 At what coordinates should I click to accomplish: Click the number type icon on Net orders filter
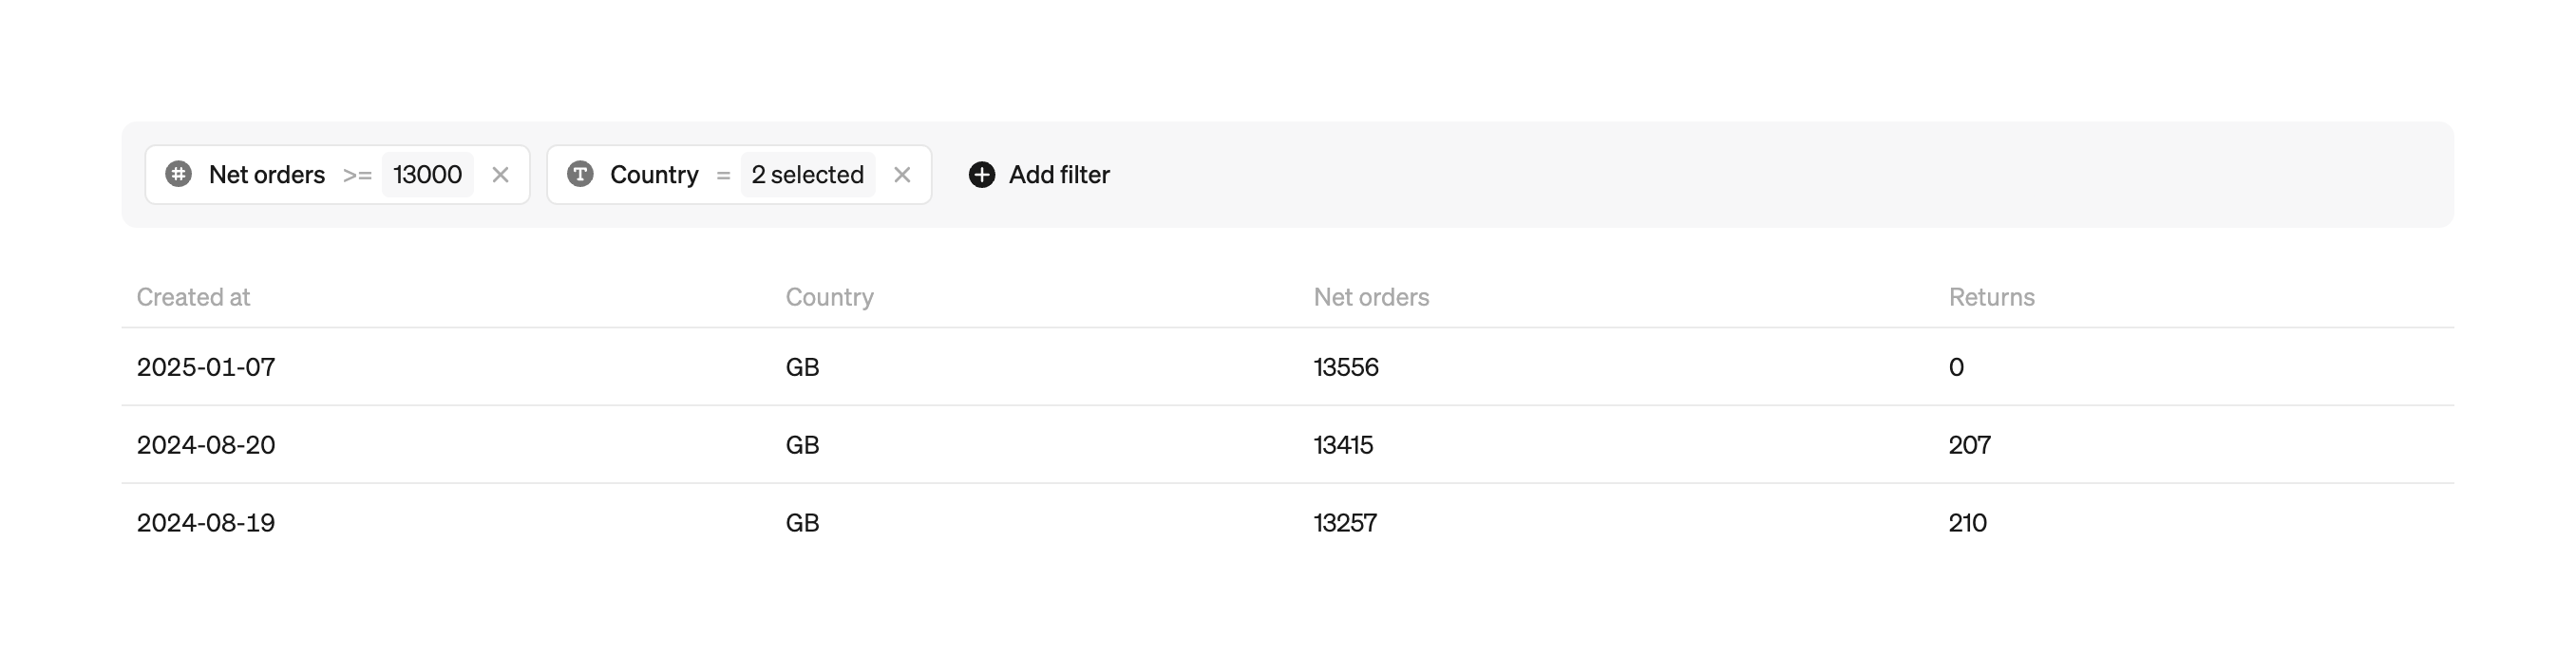coord(178,174)
